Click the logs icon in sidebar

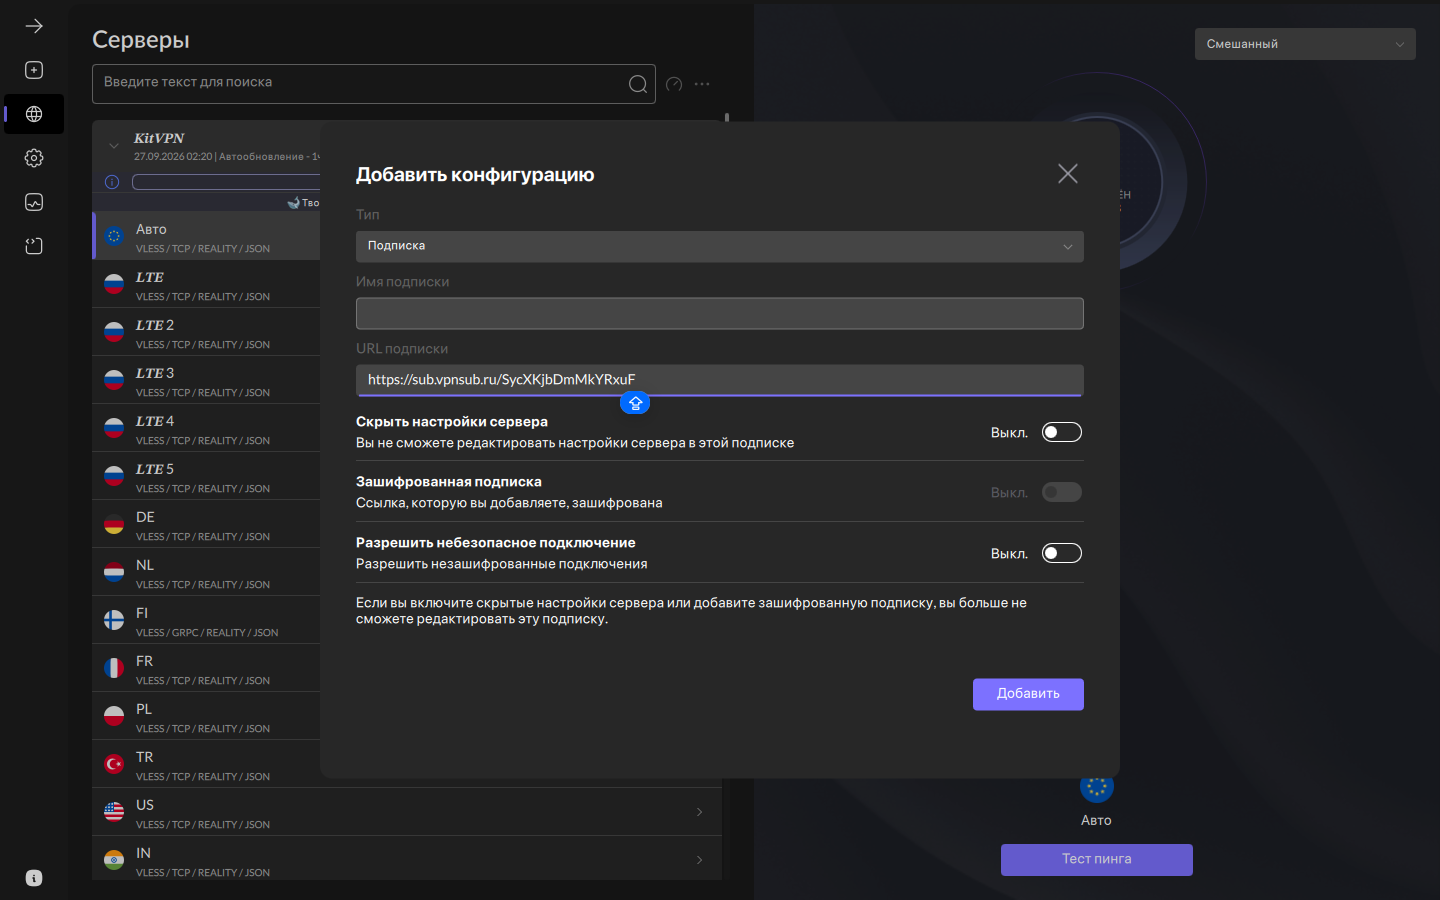click(x=34, y=246)
